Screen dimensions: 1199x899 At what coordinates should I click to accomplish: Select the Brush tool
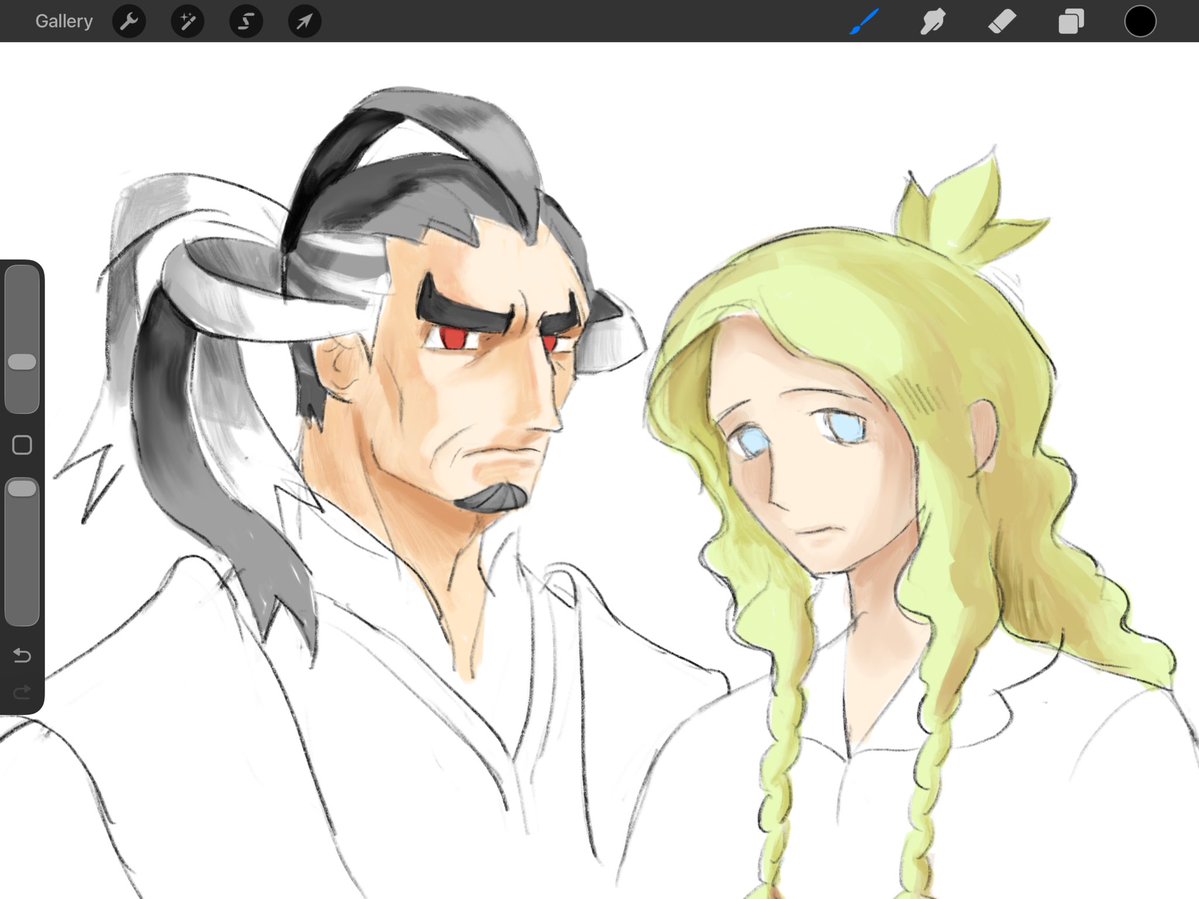[865, 21]
